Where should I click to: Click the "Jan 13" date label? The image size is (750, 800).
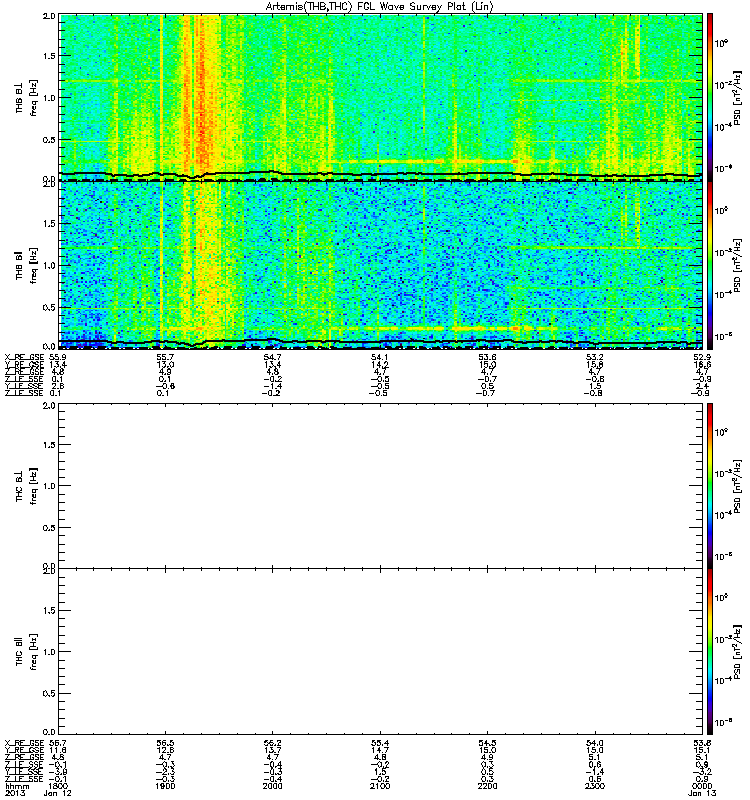point(702,793)
